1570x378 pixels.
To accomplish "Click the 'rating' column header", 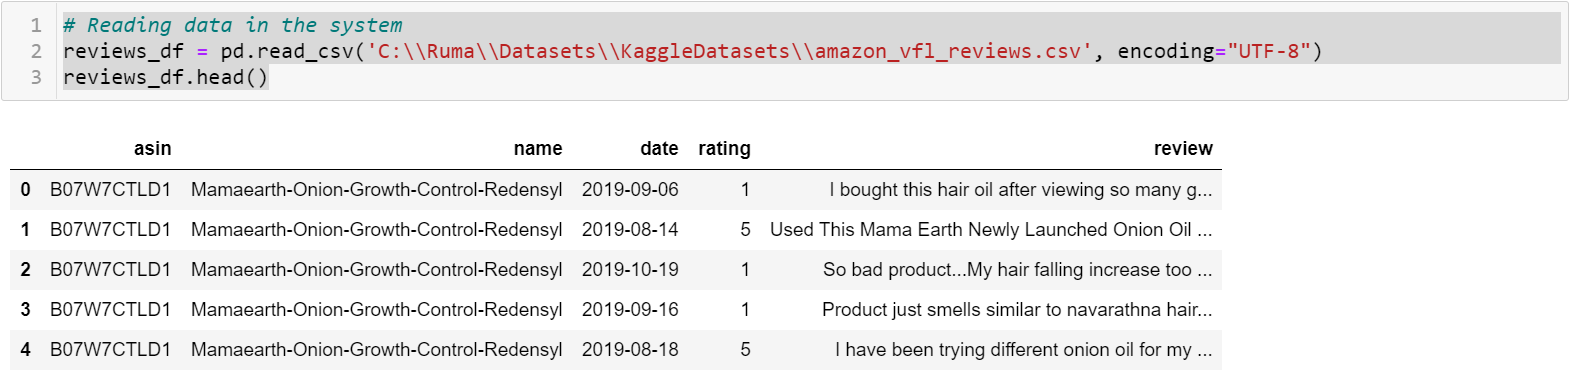I will tap(724, 149).
